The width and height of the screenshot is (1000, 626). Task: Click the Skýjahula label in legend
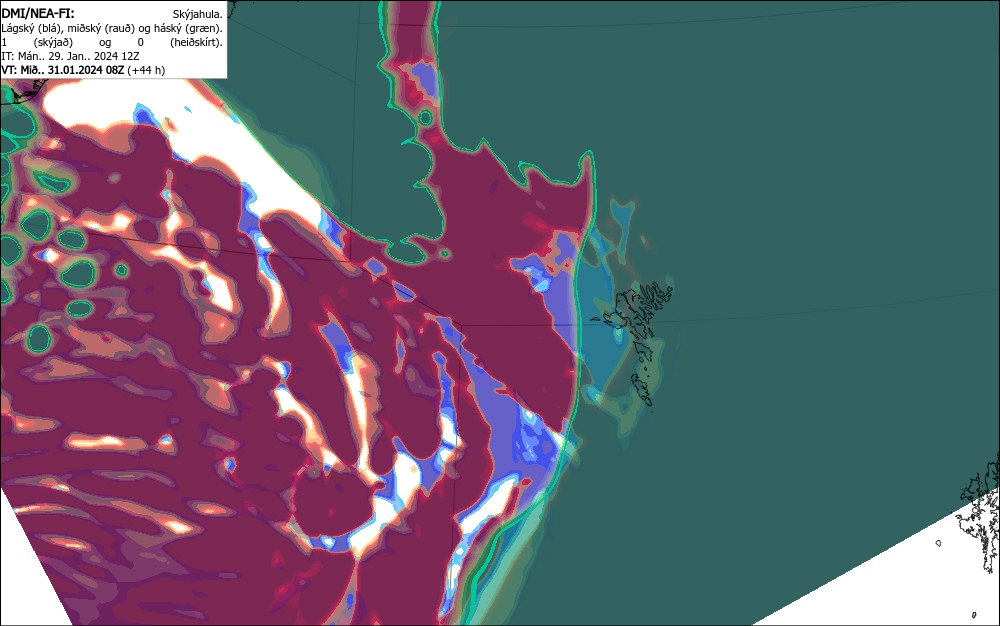[198, 14]
